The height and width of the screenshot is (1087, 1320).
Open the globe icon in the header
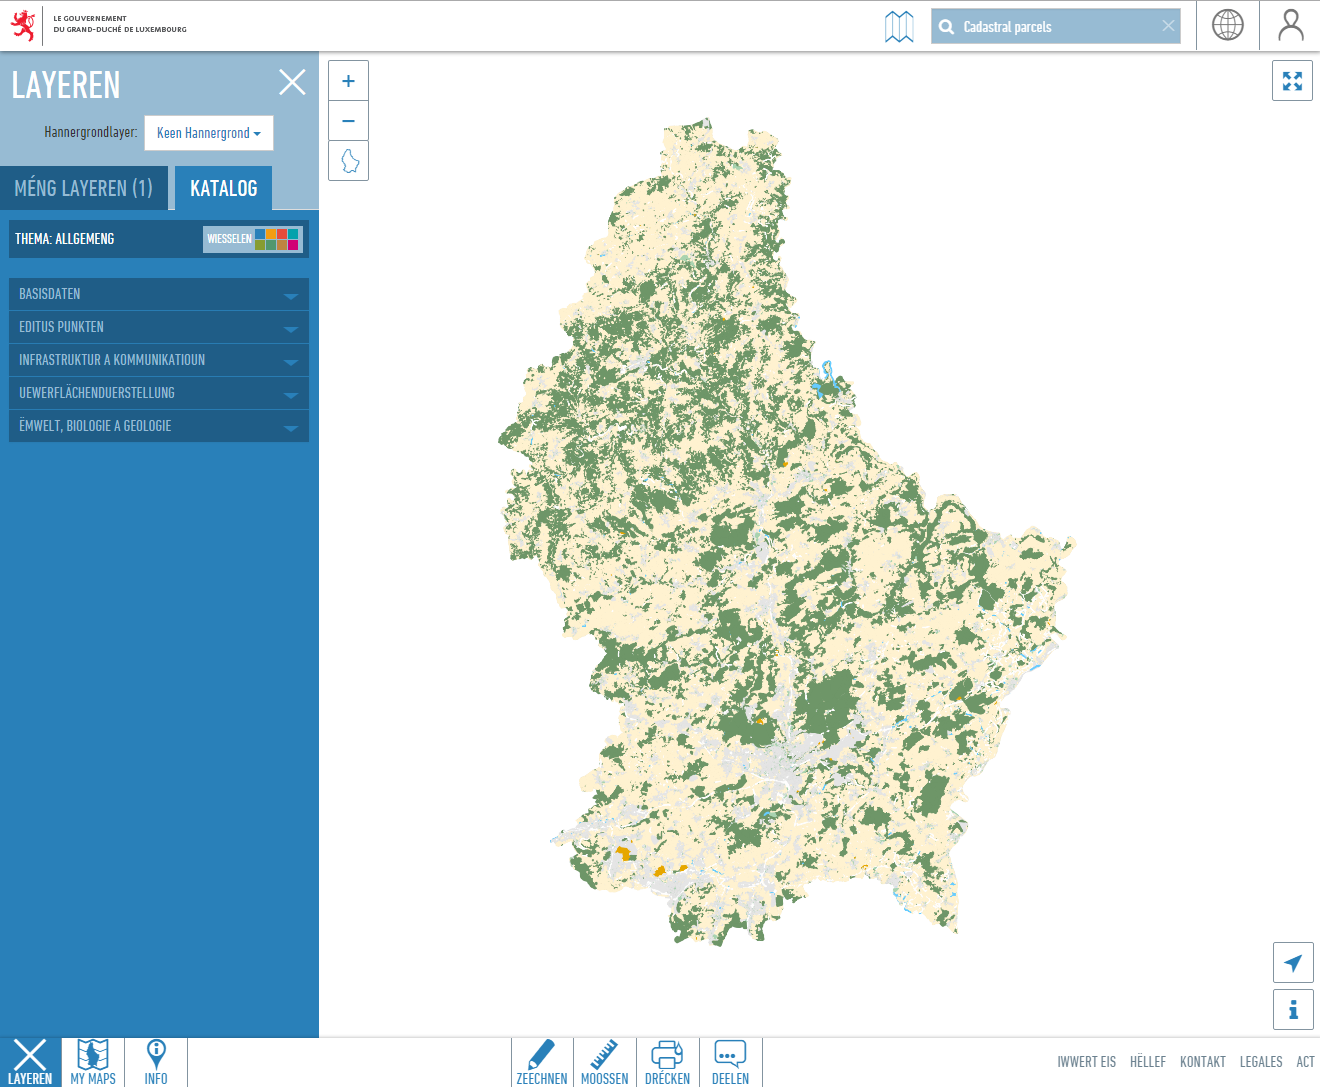(x=1227, y=25)
